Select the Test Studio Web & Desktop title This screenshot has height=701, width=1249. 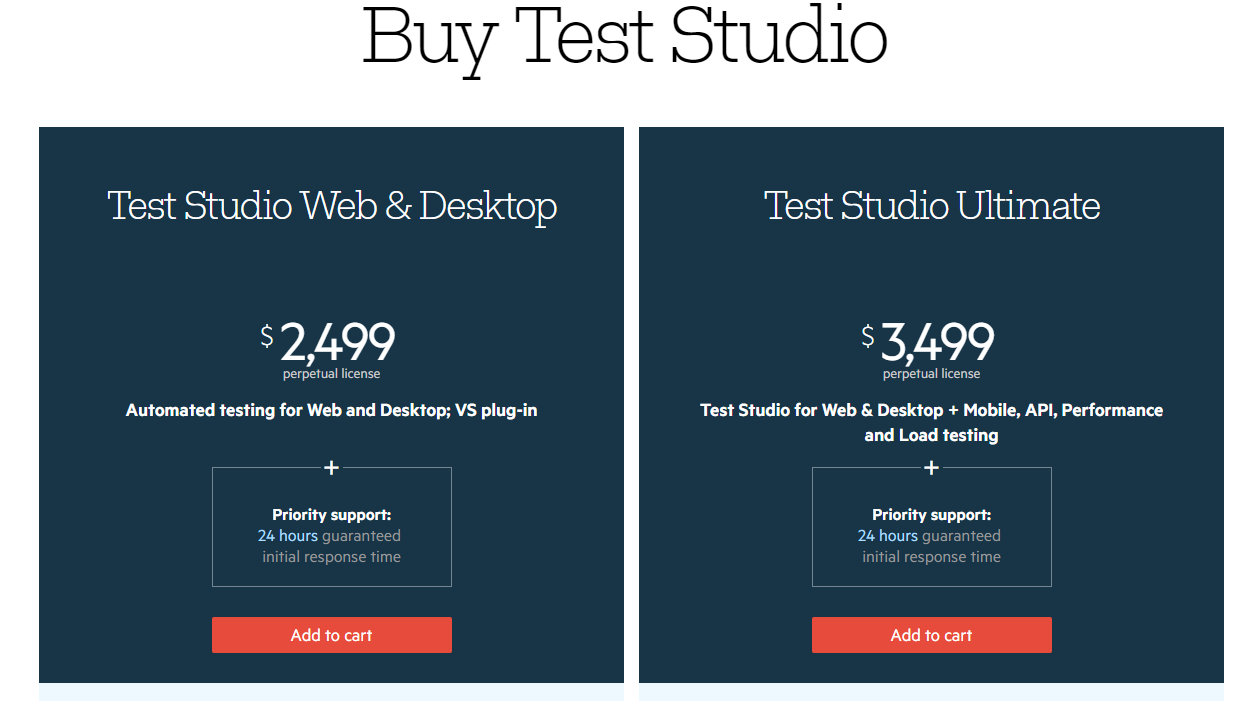332,206
